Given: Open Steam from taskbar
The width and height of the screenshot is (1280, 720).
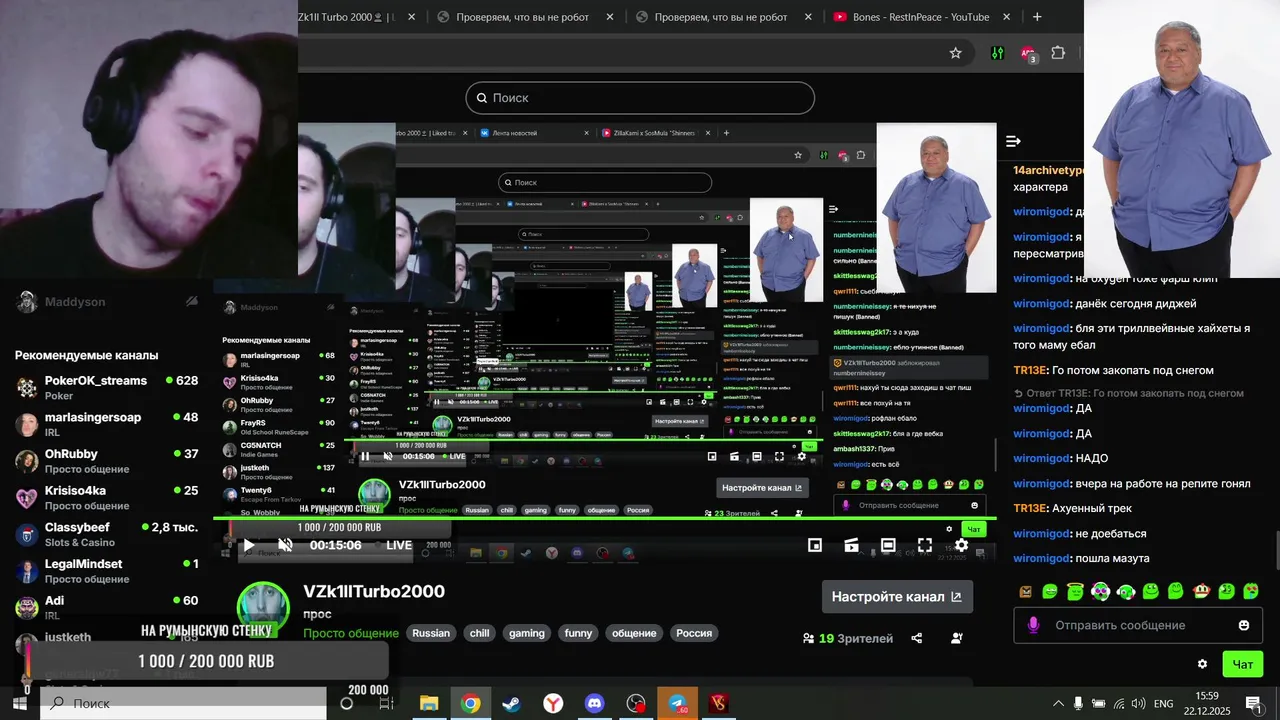Looking at the screenshot, I should (511, 703).
